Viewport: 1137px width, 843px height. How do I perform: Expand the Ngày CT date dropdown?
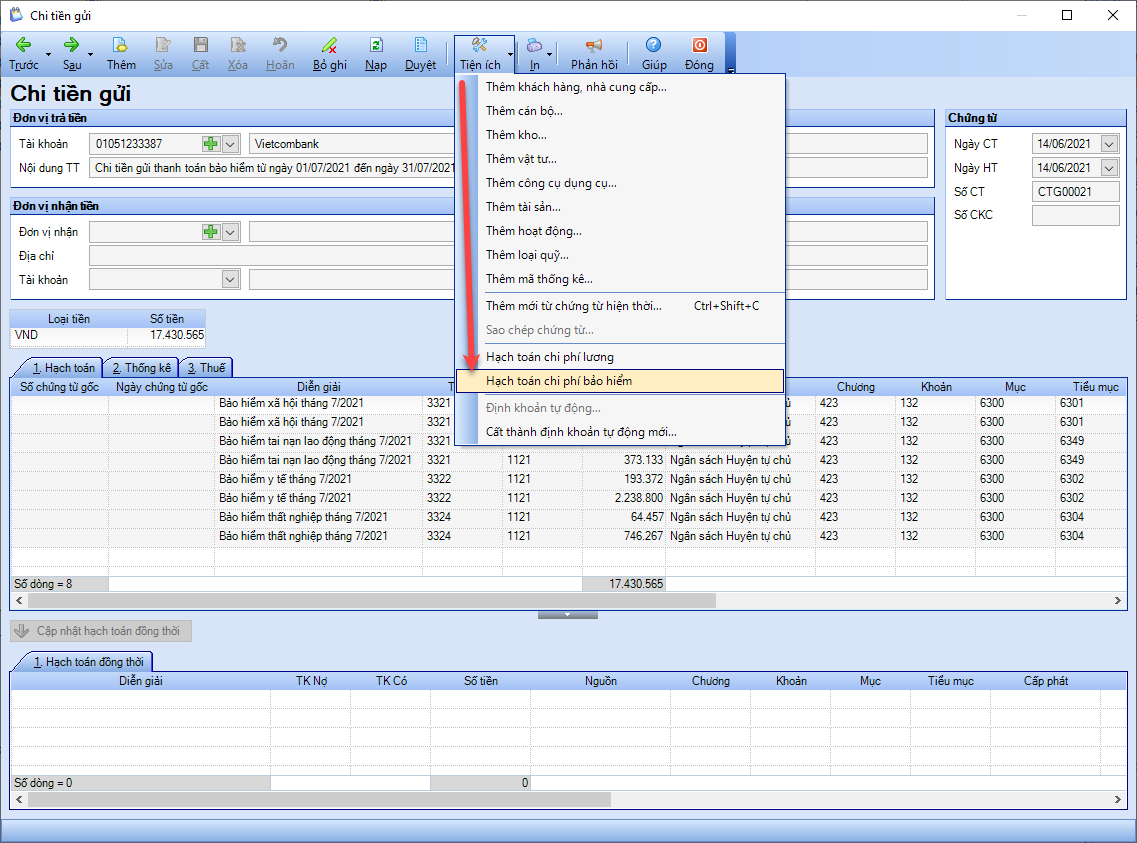tap(1109, 144)
